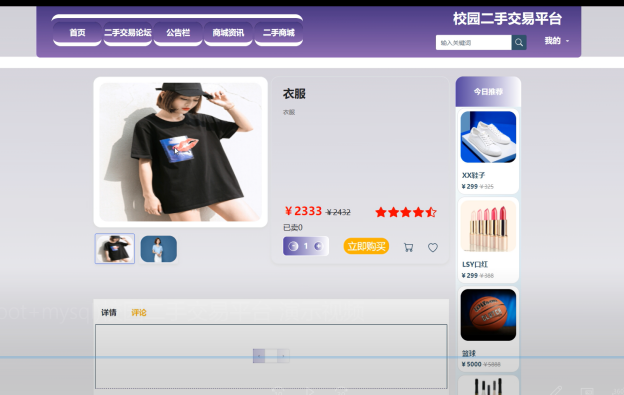Favorite the item with heart icon
Screen dimensions: 624x395
(433, 247)
